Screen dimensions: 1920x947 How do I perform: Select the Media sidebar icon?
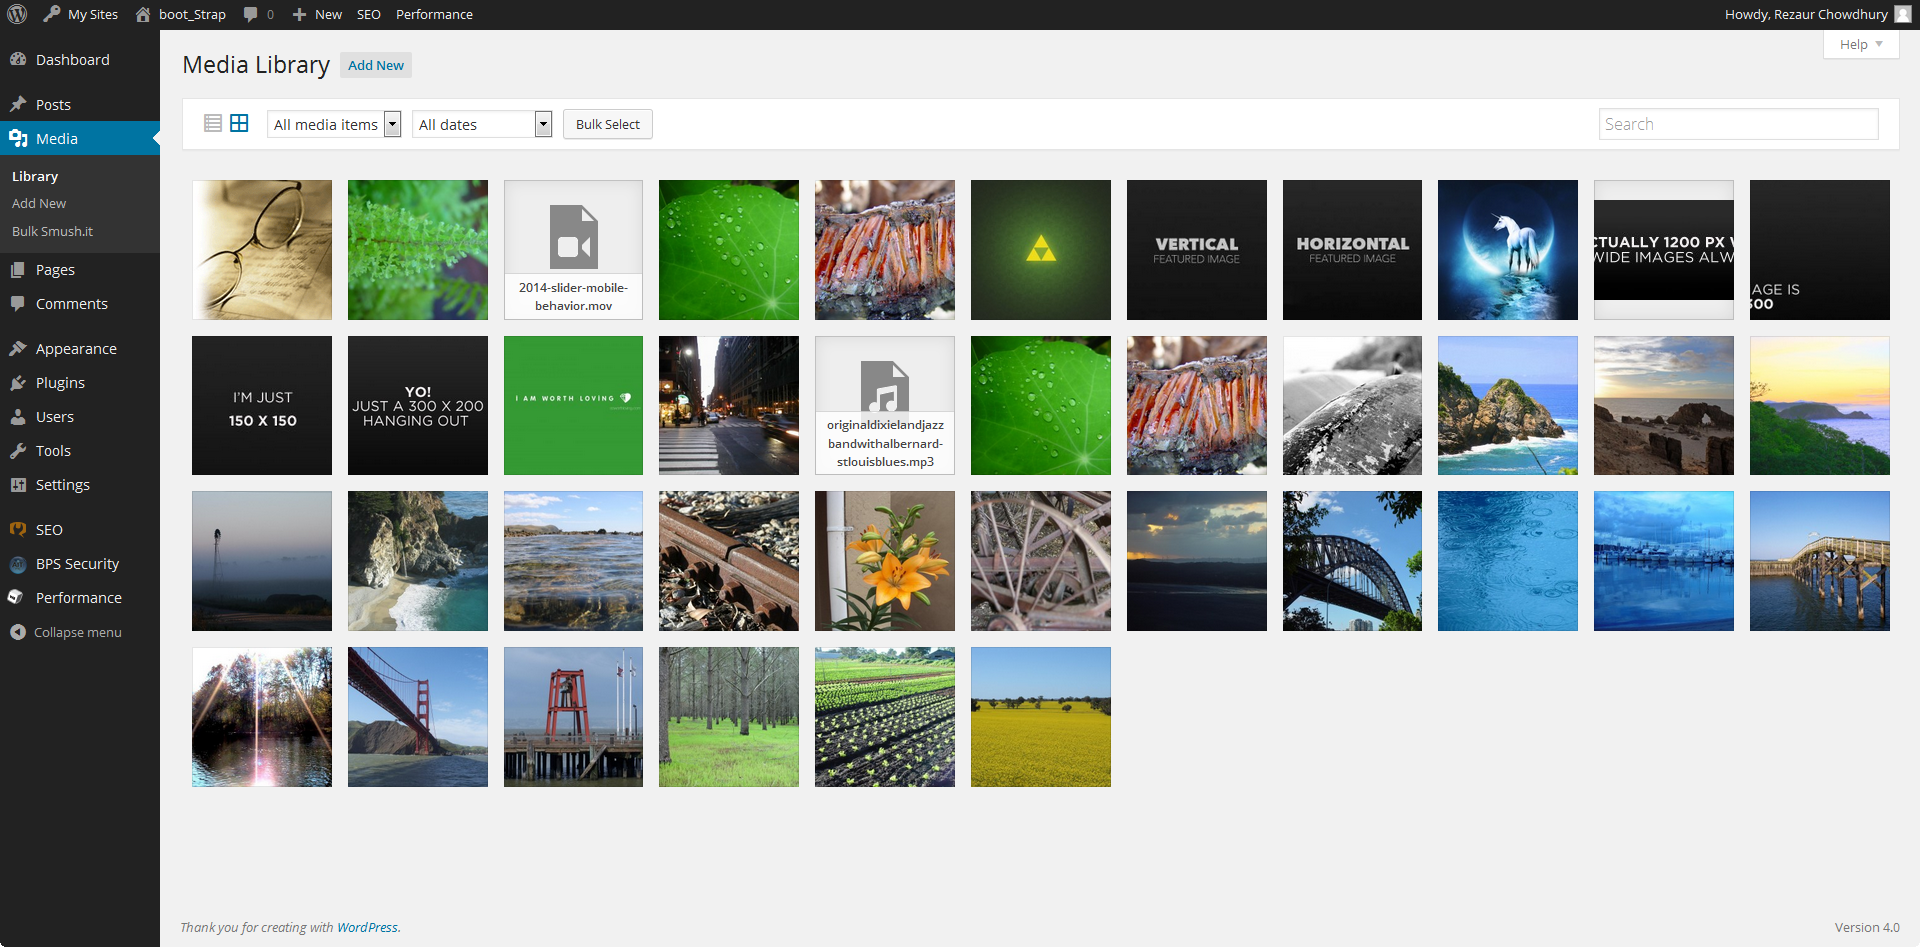pyautogui.click(x=18, y=138)
